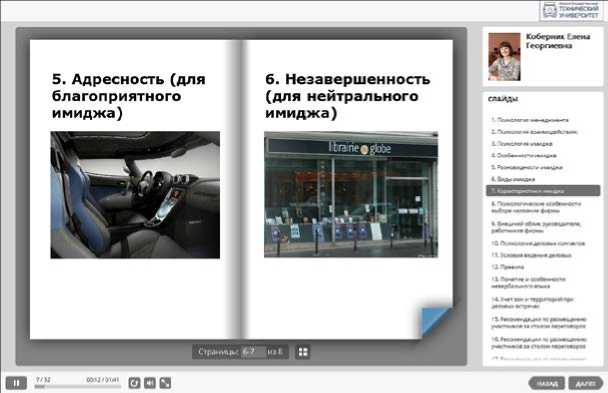608x393 pixels.
Task: Select slide 6 Виды имиджа
Action: point(513,179)
